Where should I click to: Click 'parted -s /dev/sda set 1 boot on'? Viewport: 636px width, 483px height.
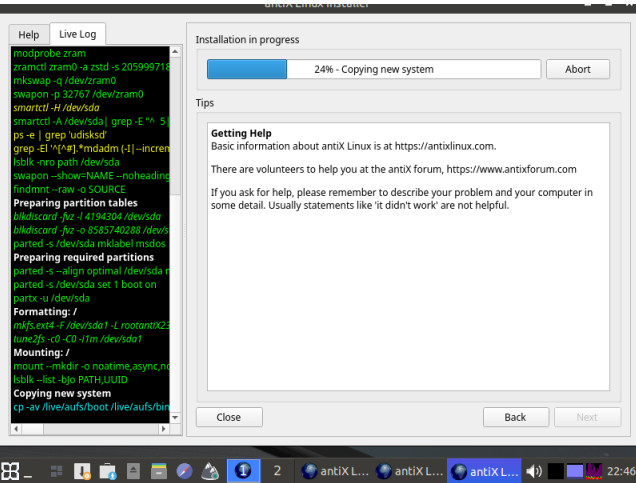84,285
